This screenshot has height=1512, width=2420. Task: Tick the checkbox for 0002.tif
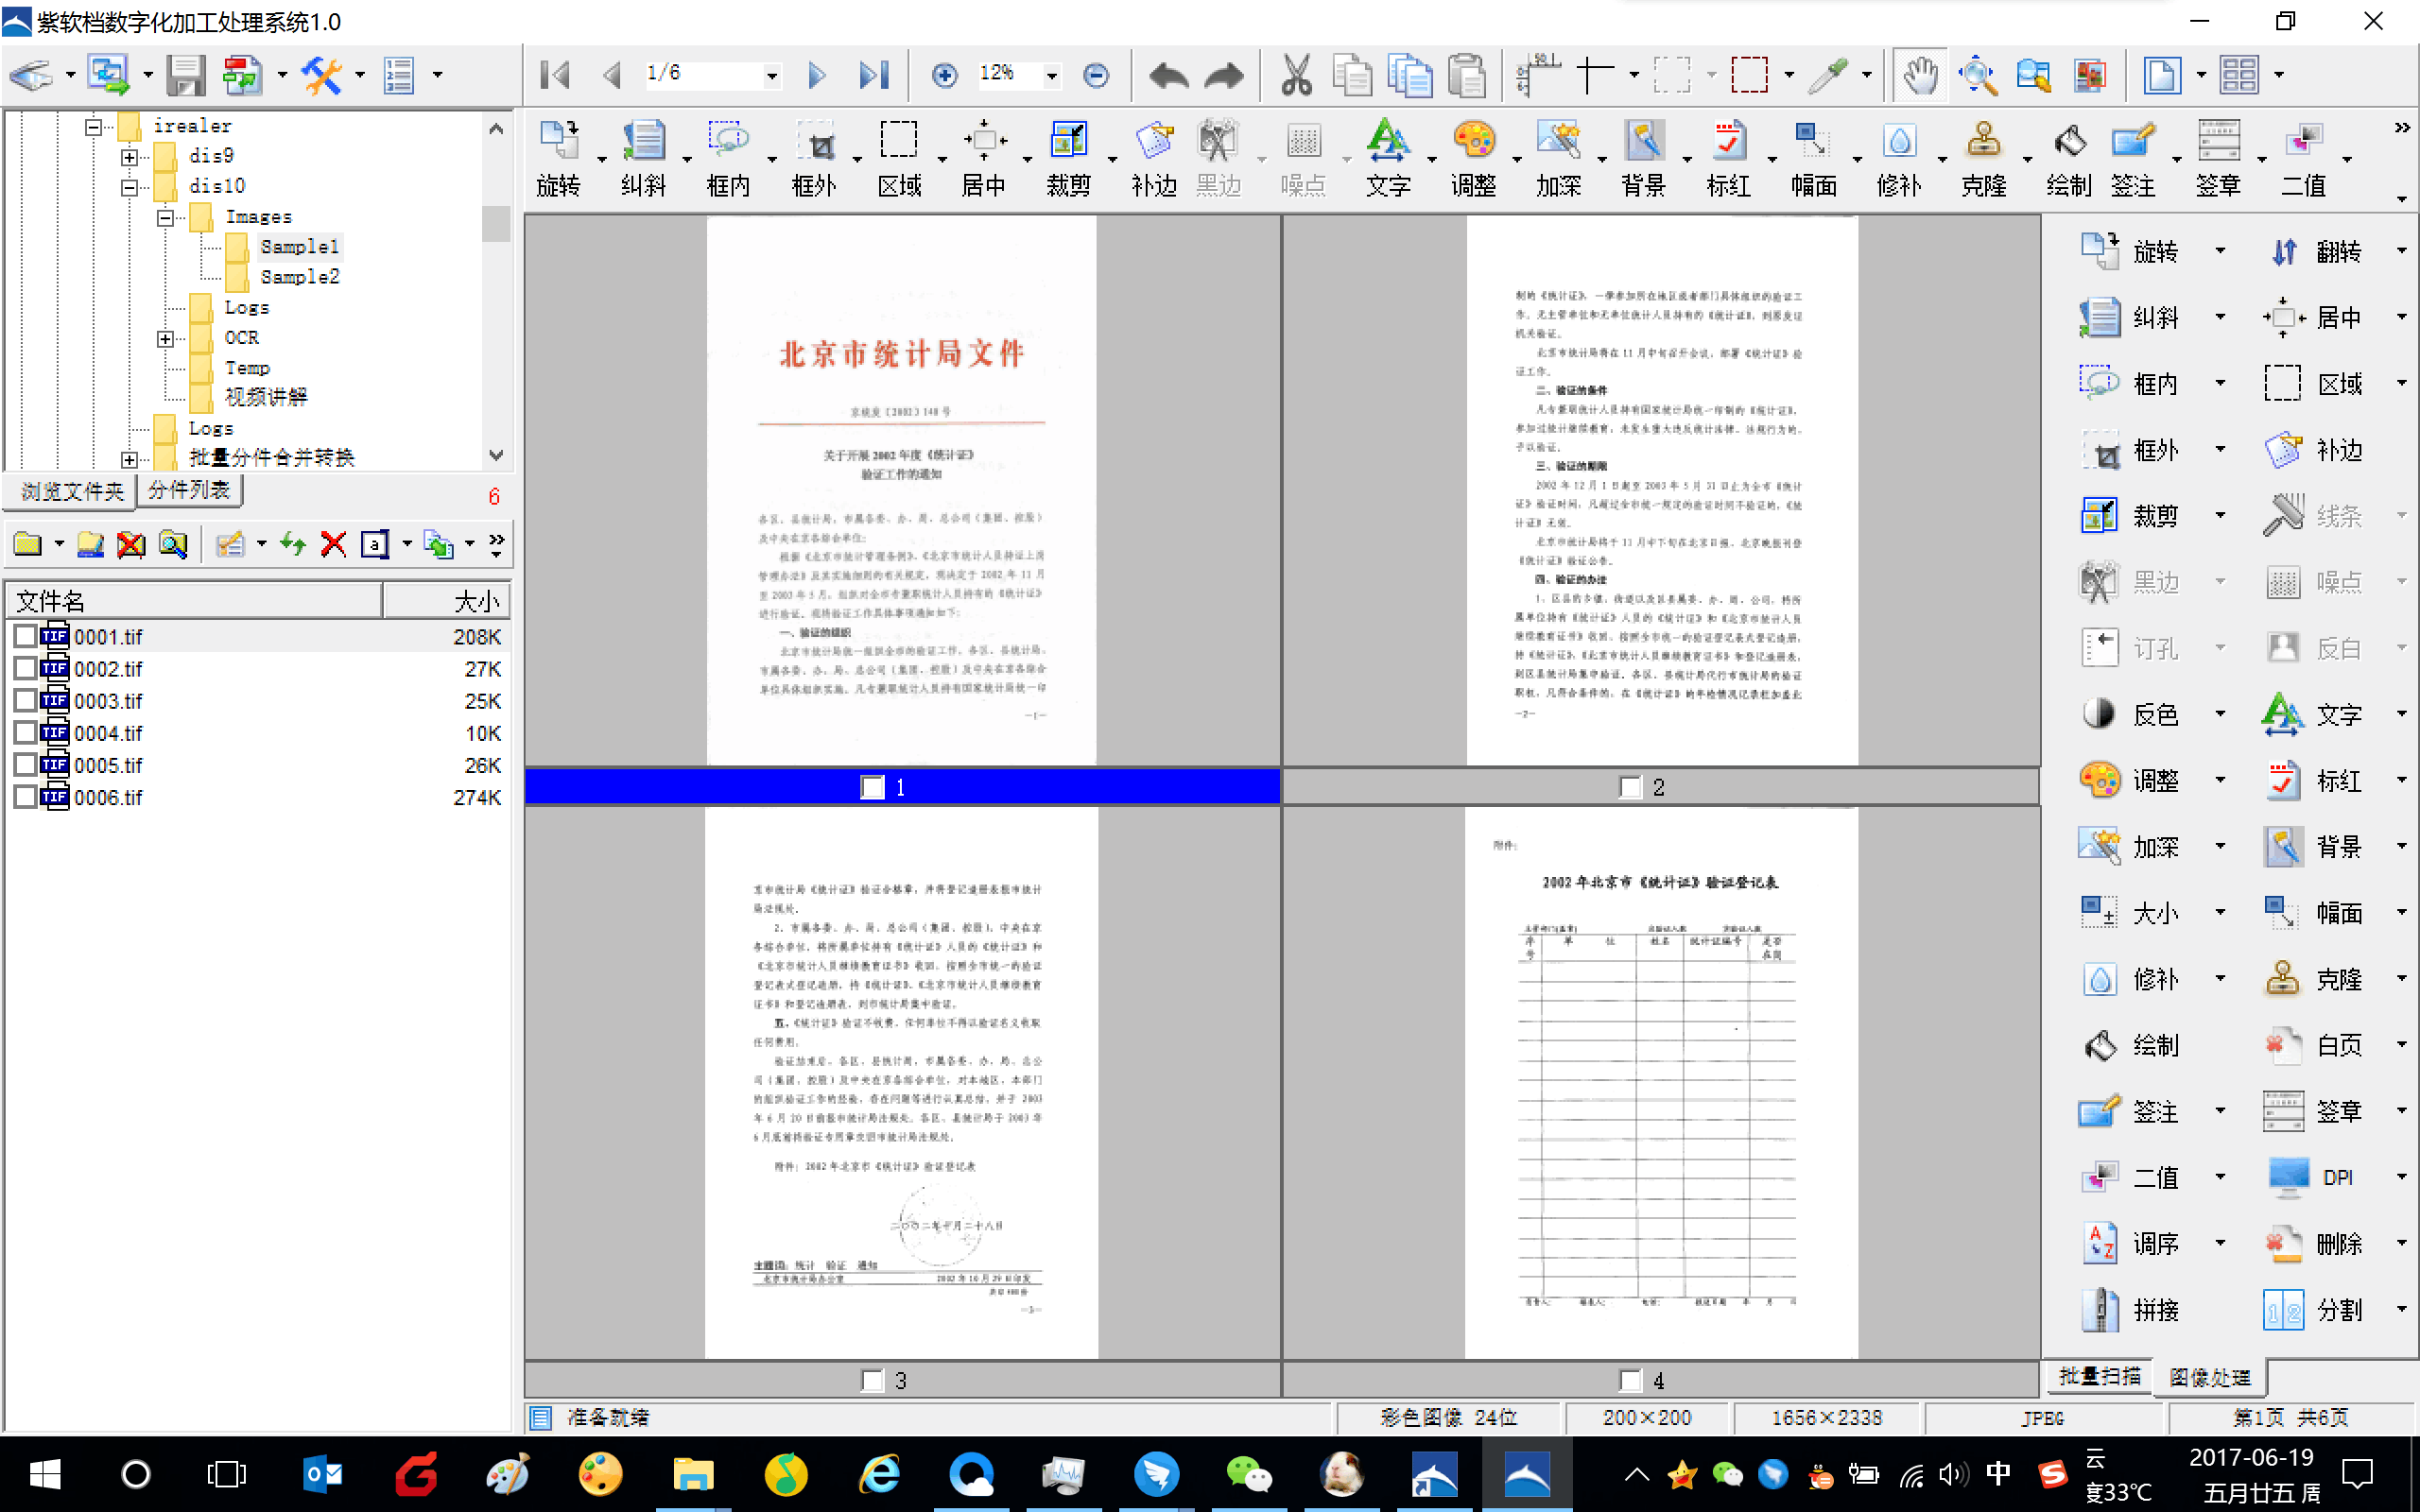(x=25, y=669)
